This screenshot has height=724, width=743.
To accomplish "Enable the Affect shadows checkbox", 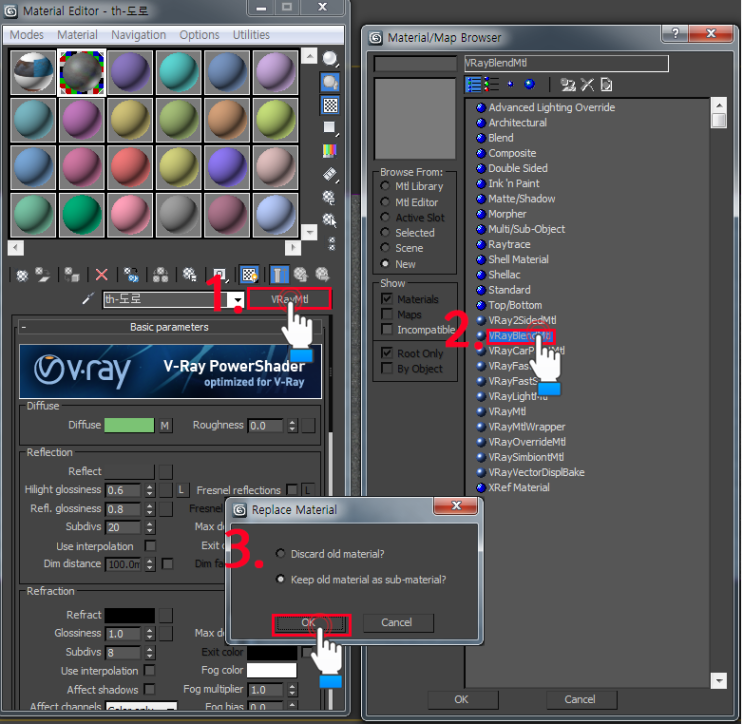I will click(x=150, y=688).
